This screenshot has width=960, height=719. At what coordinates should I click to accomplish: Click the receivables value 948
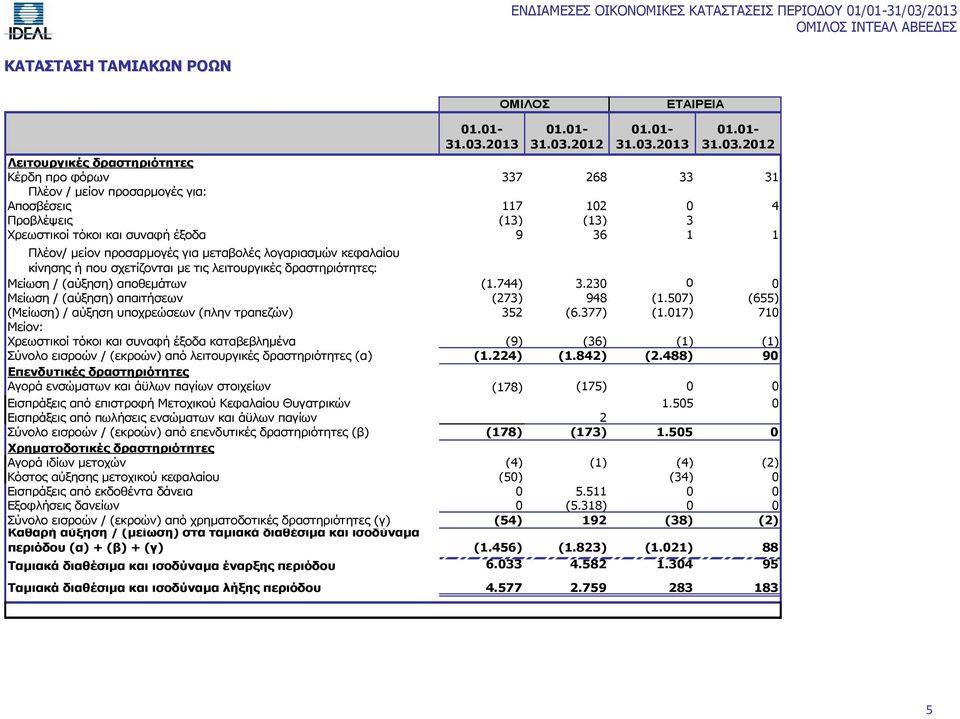tap(596, 298)
